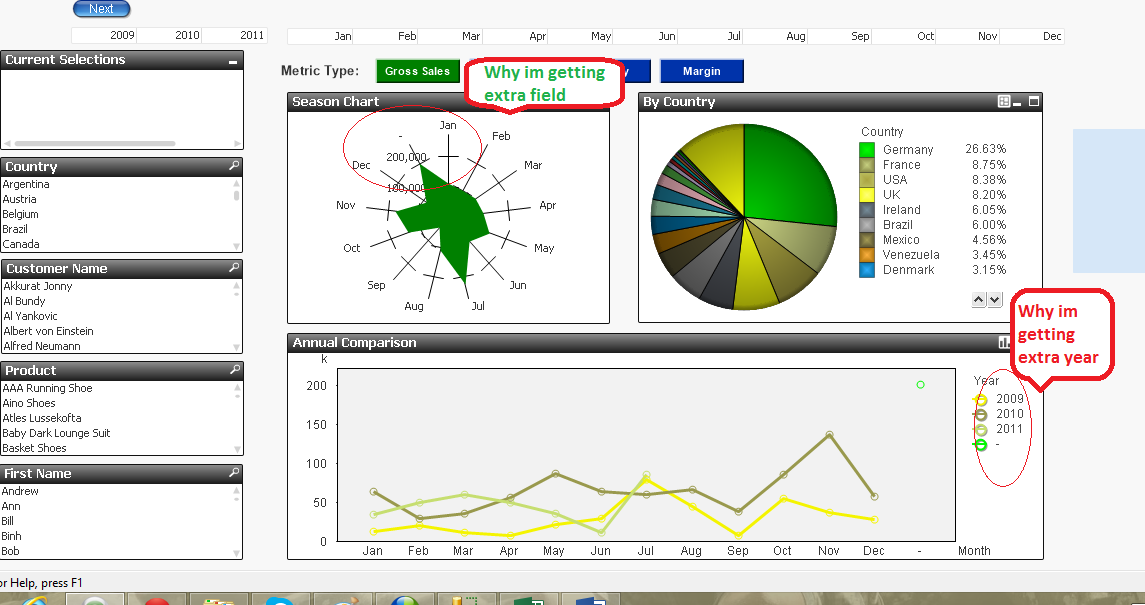Select Jul in month list bar

coord(710,36)
